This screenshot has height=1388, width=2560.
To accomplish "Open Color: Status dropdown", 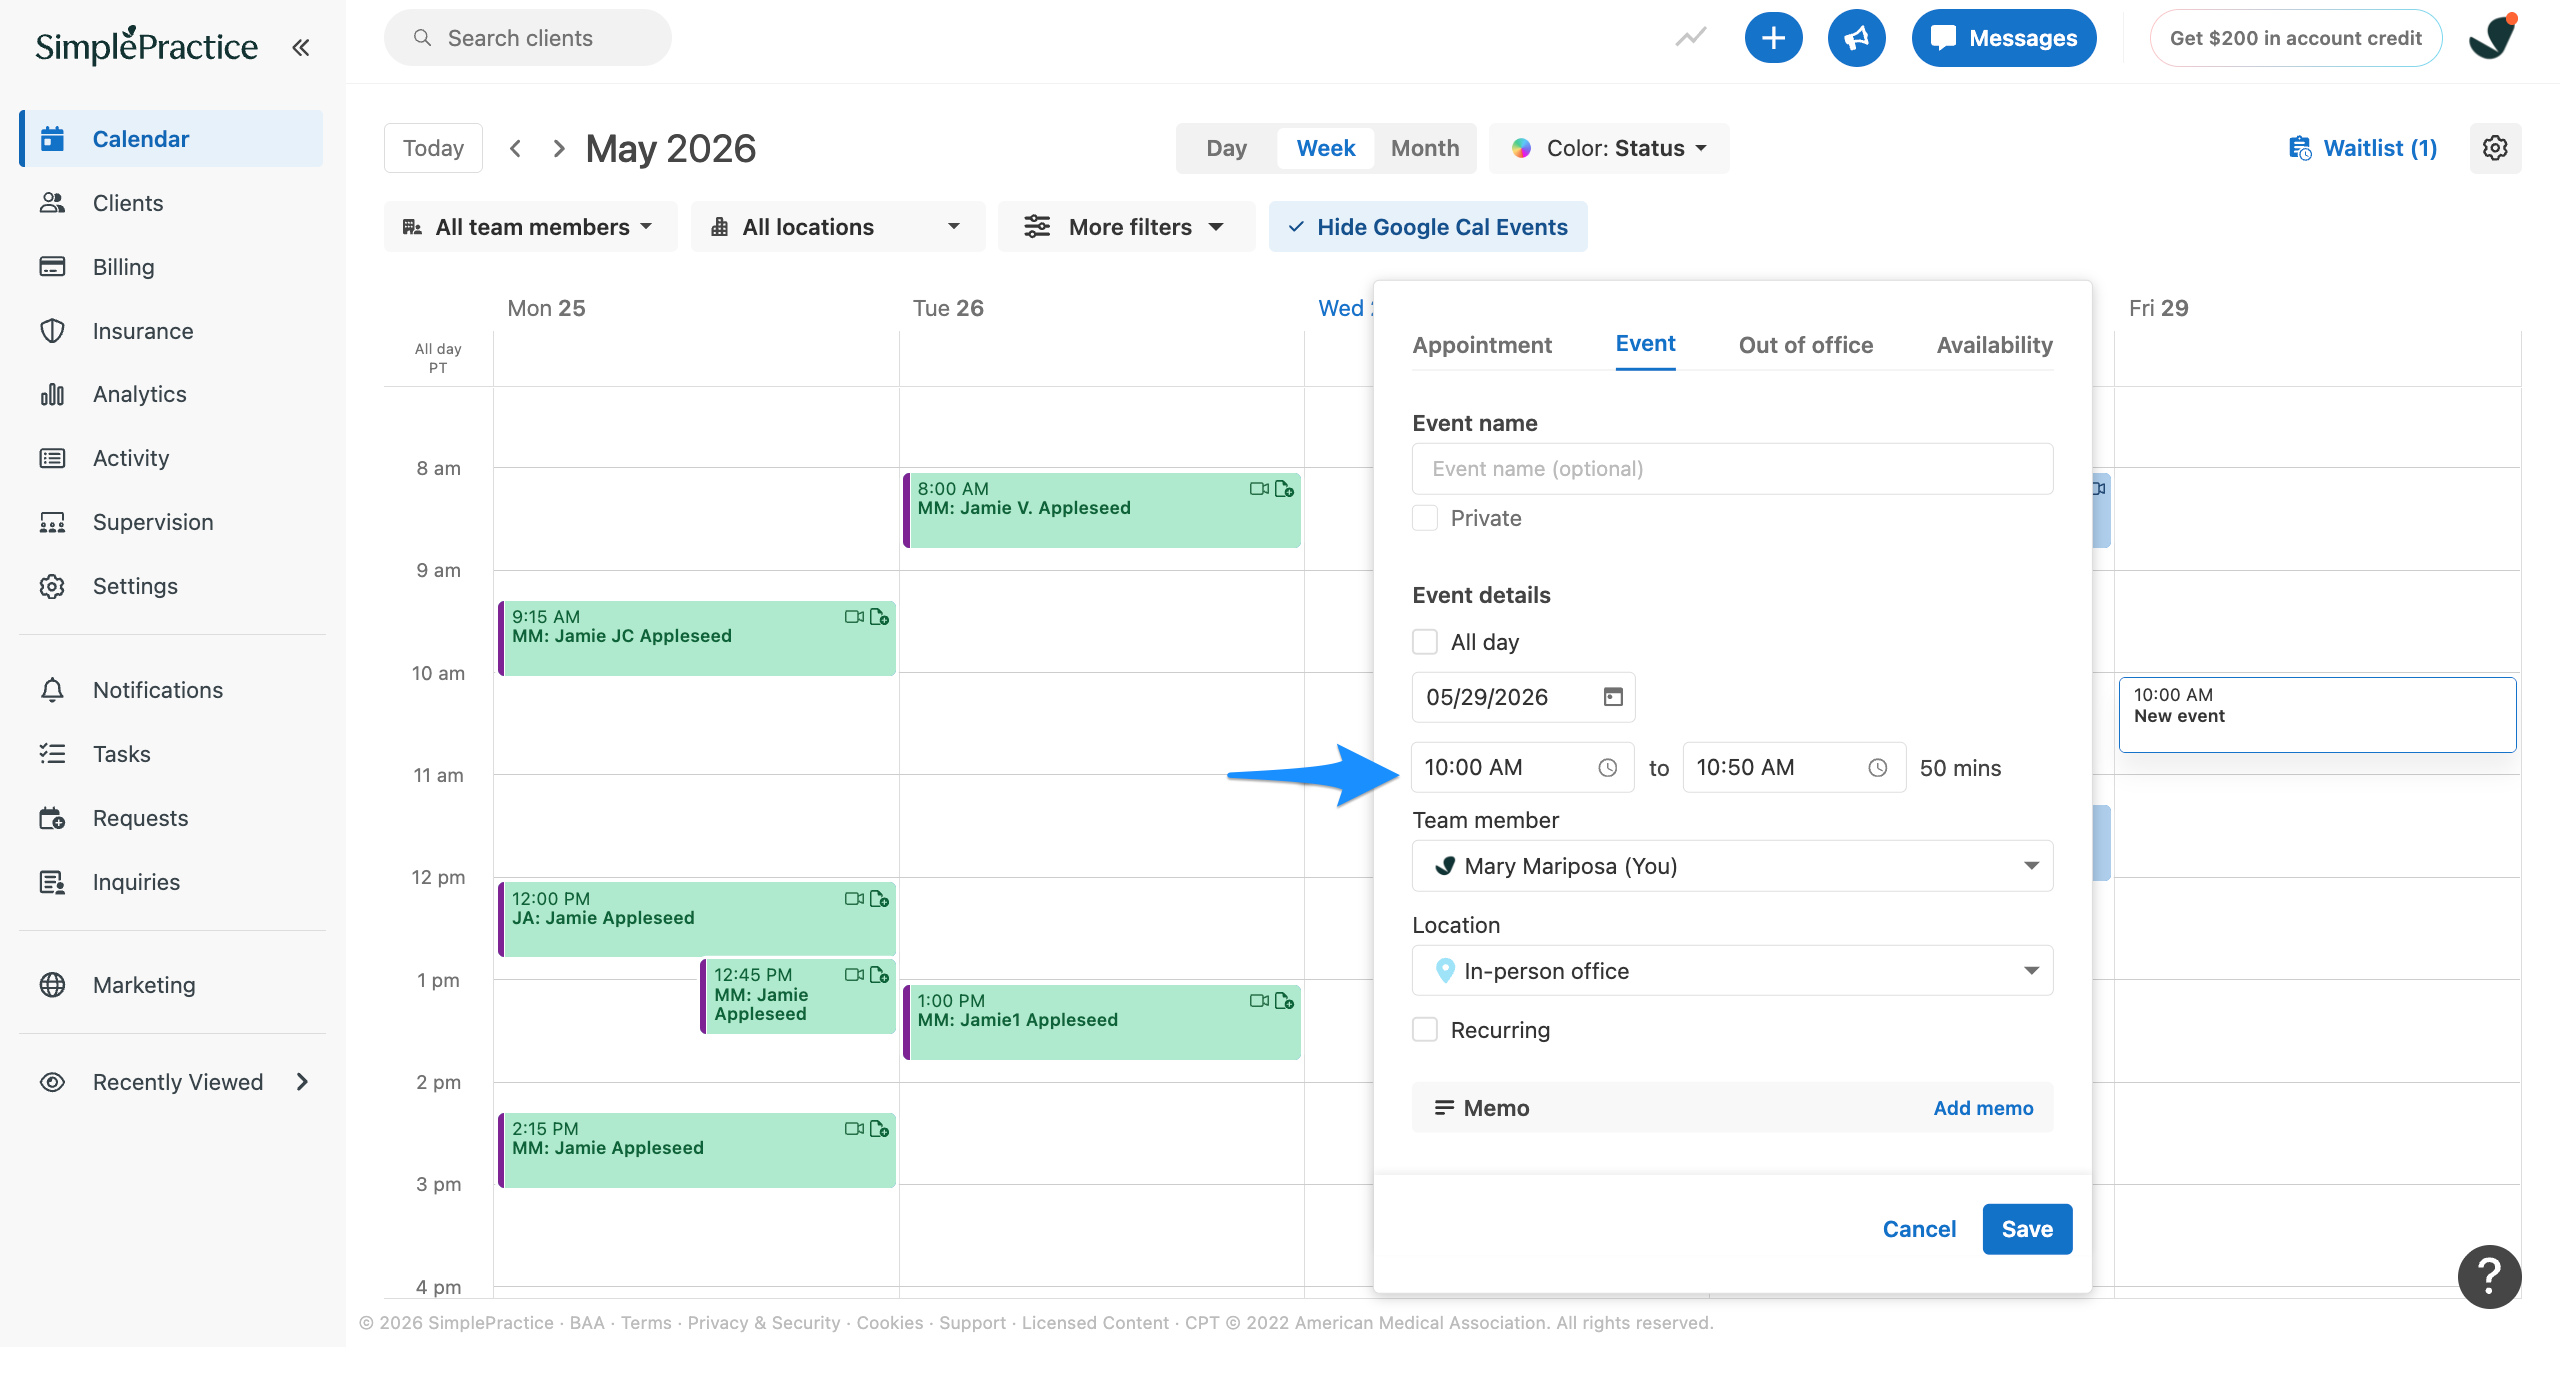I will (1609, 148).
